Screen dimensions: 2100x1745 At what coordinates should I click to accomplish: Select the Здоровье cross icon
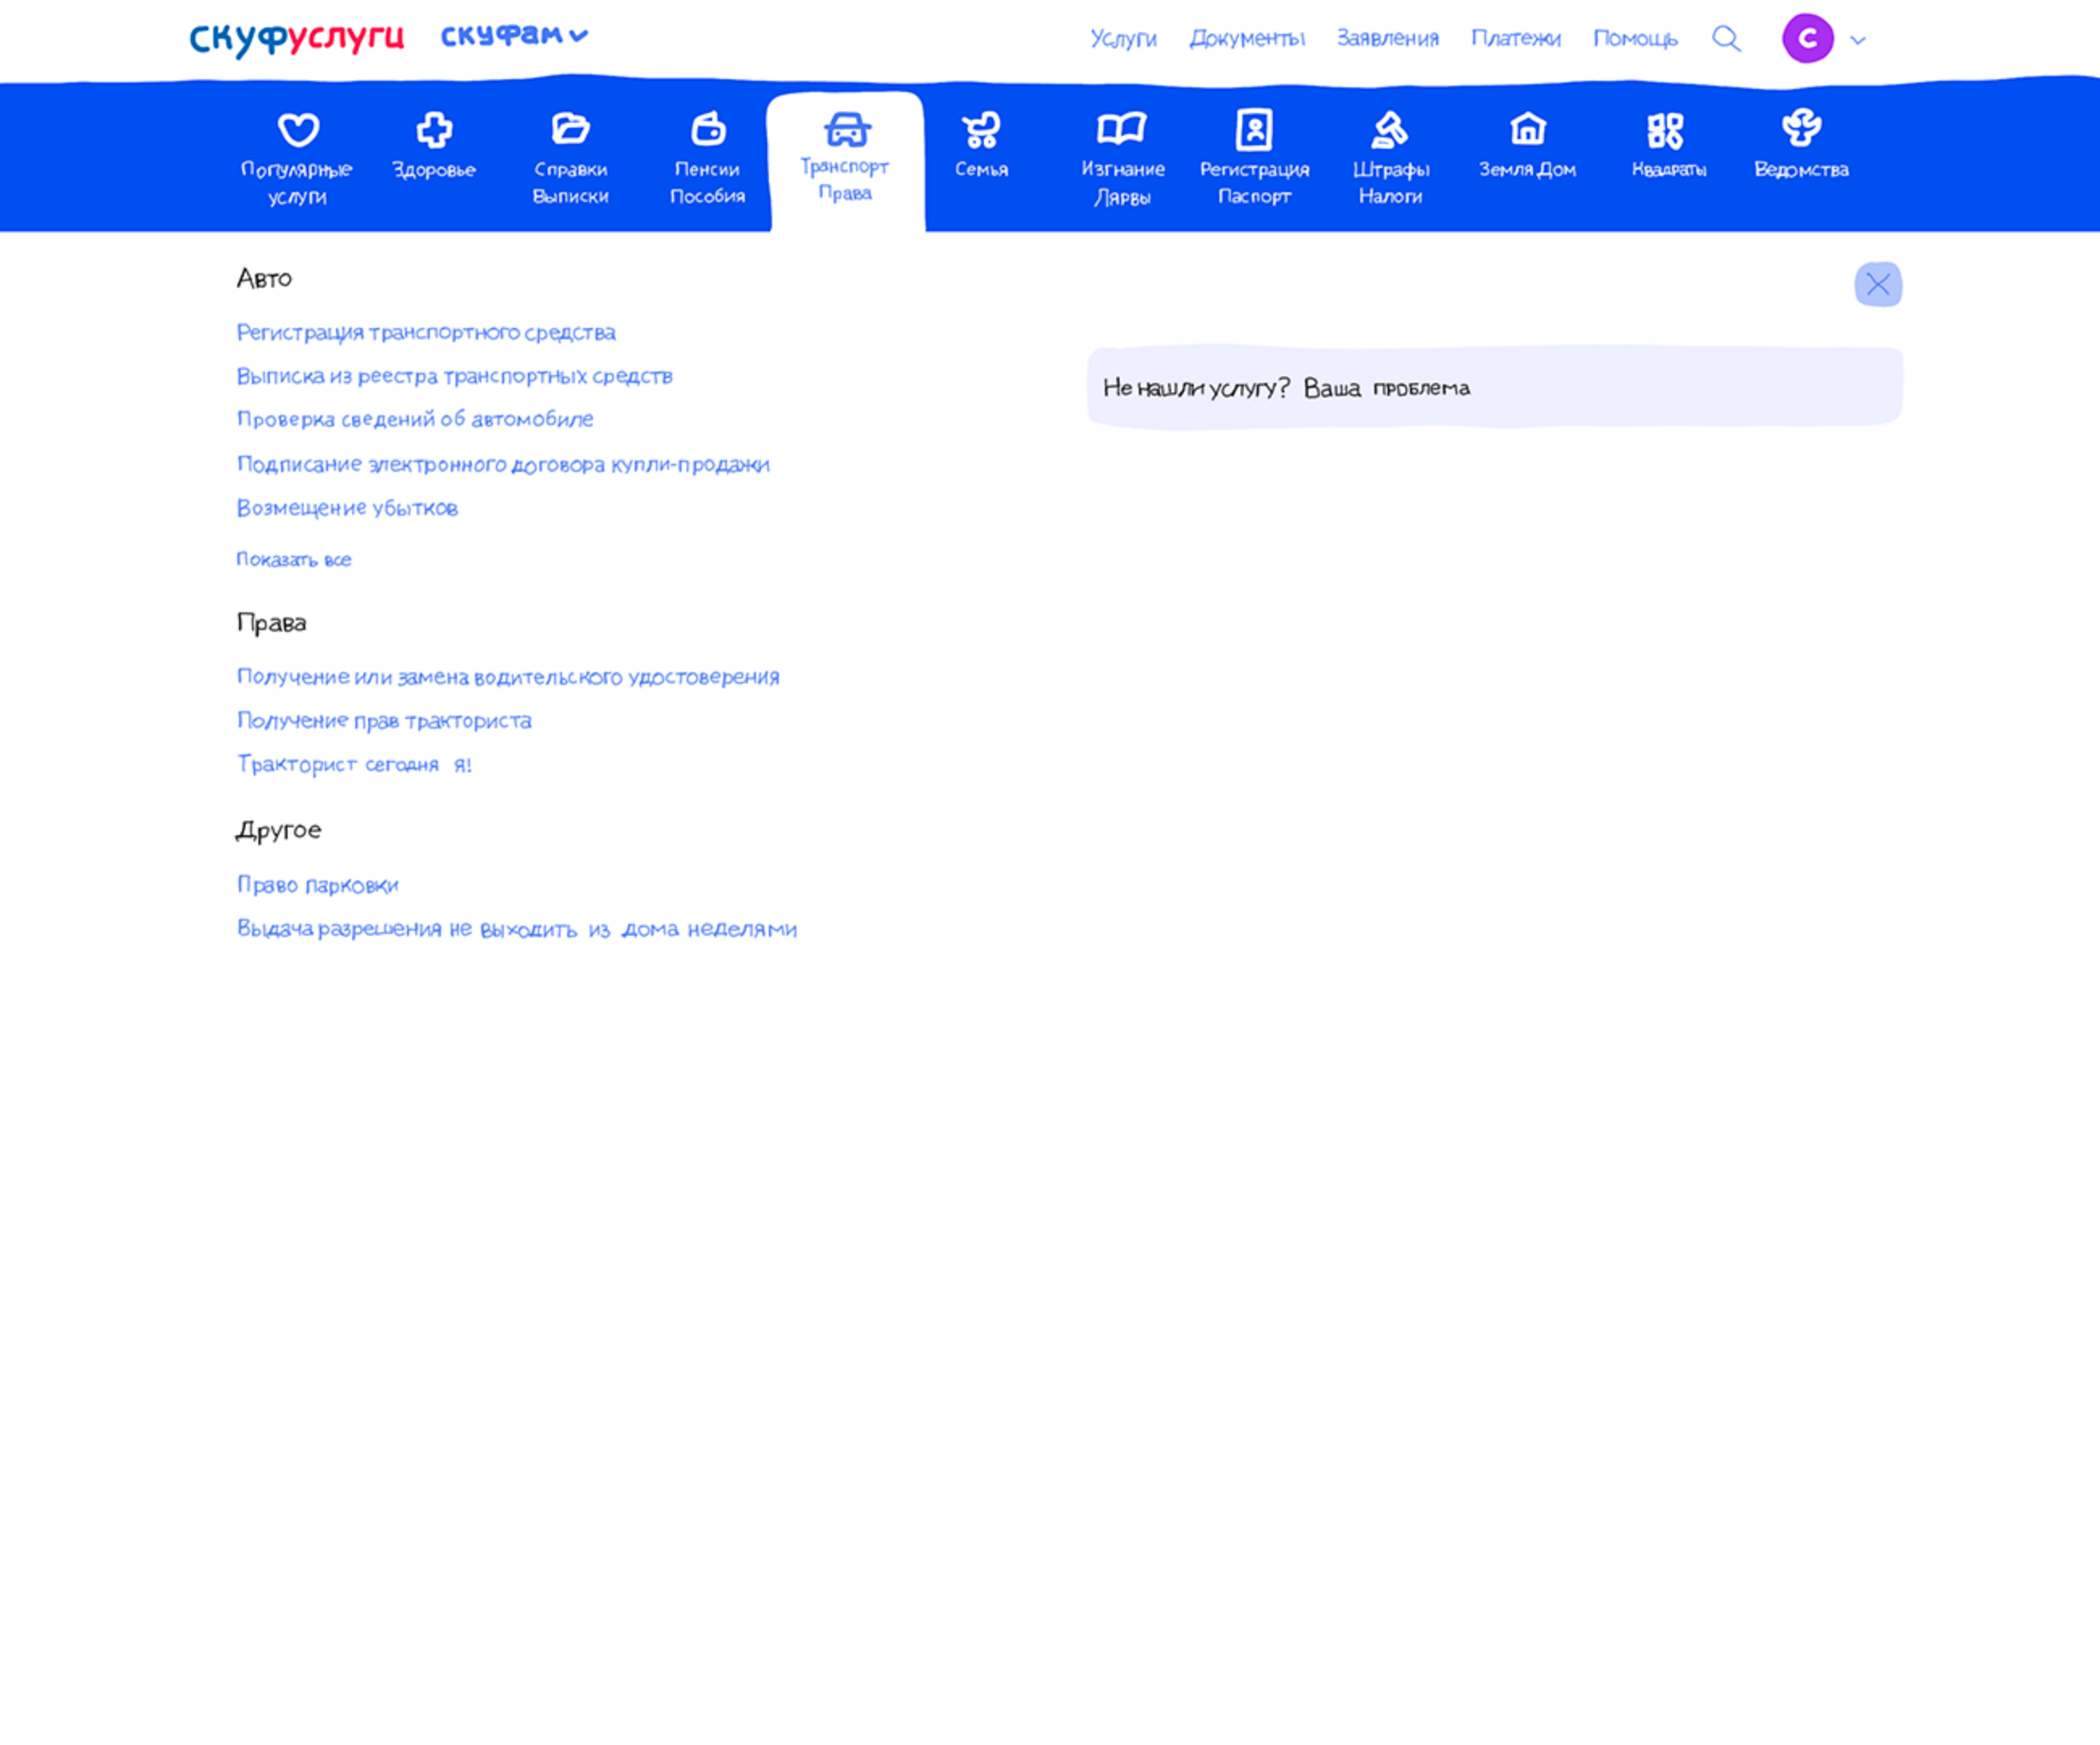point(434,130)
